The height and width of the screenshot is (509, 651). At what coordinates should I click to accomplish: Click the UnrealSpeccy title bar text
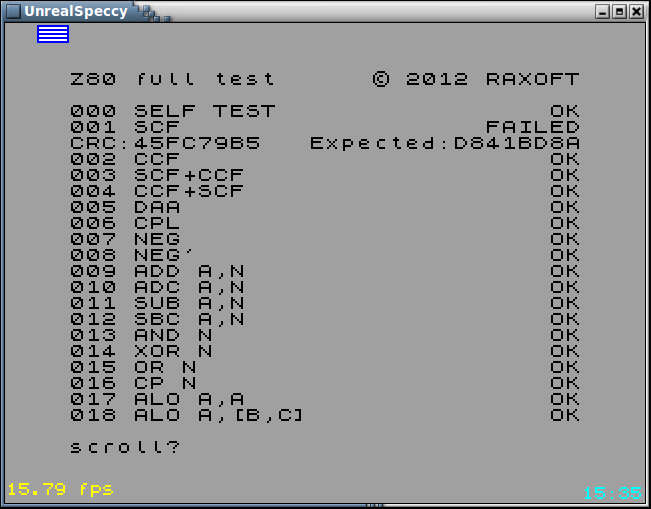[x=76, y=11]
